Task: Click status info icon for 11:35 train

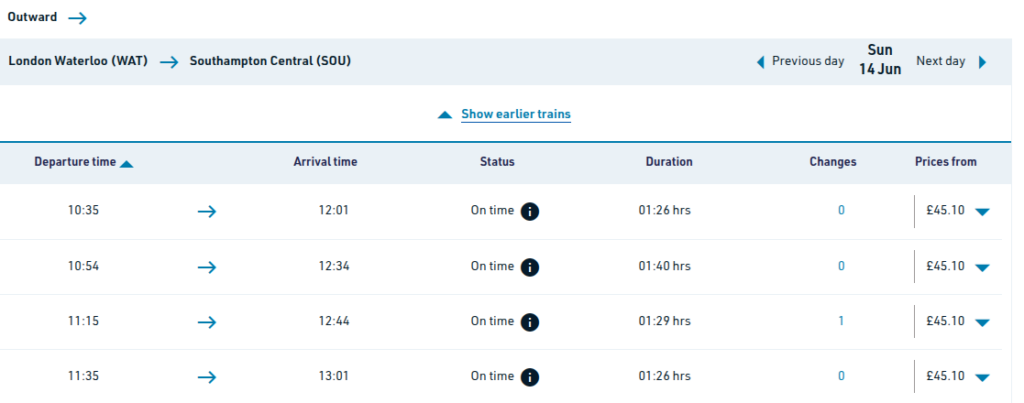Action: (530, 377)
